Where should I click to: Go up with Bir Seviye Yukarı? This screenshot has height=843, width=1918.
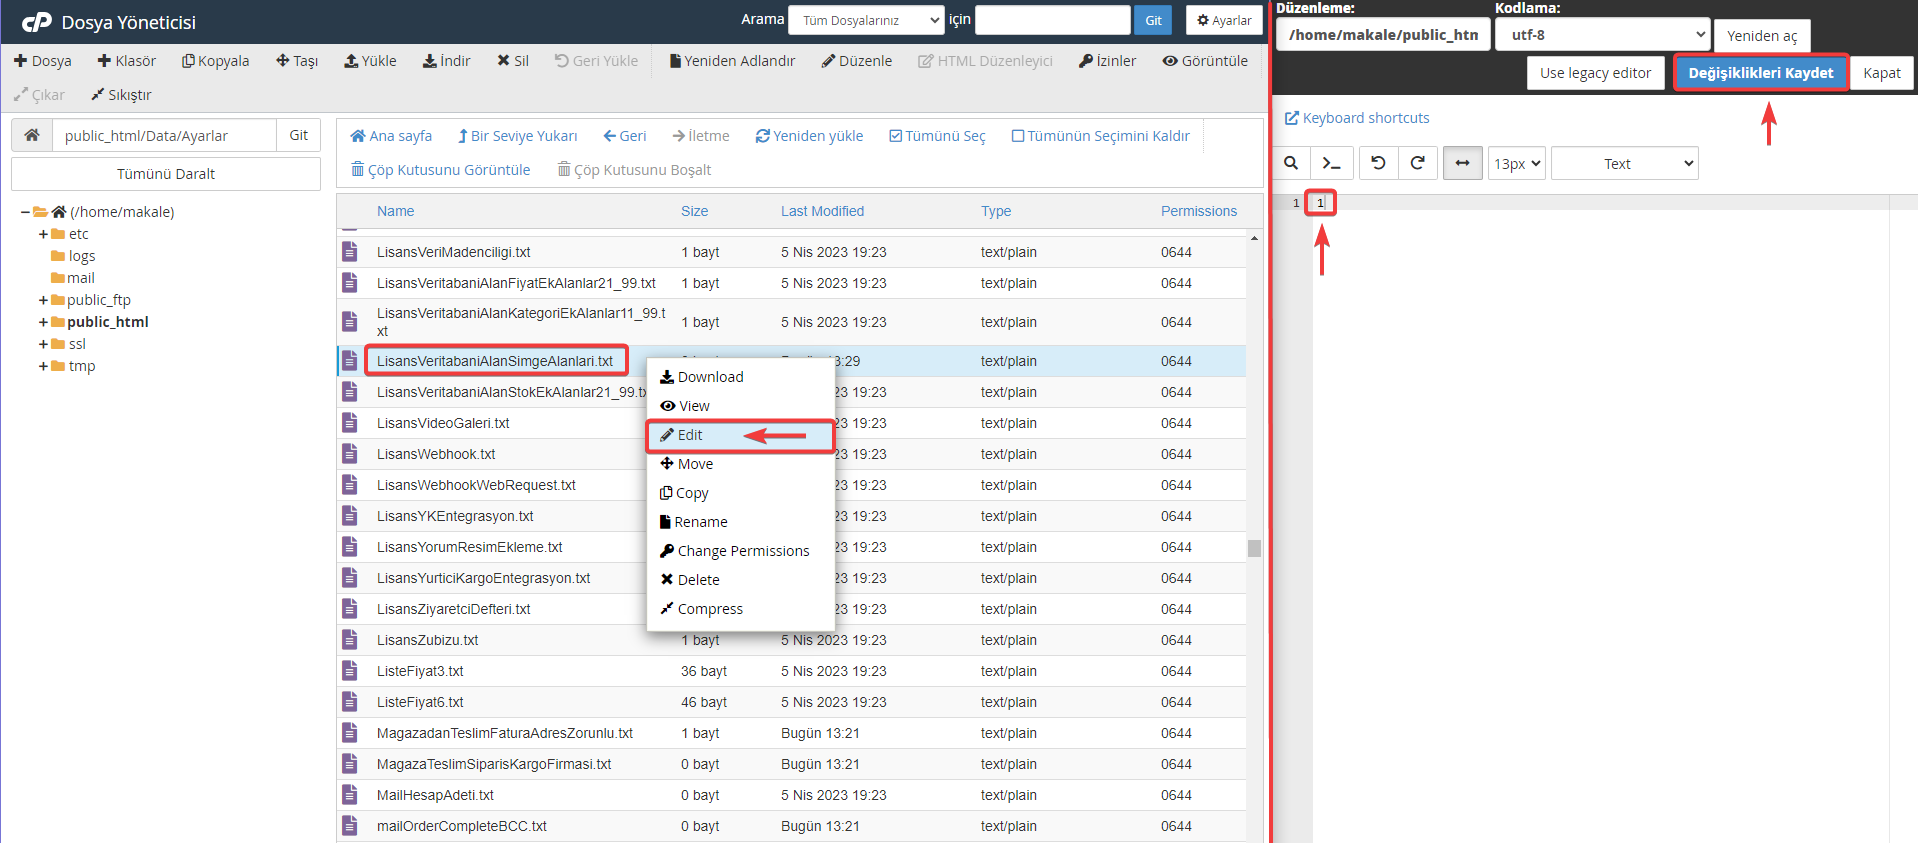click(x=518, y=136)
